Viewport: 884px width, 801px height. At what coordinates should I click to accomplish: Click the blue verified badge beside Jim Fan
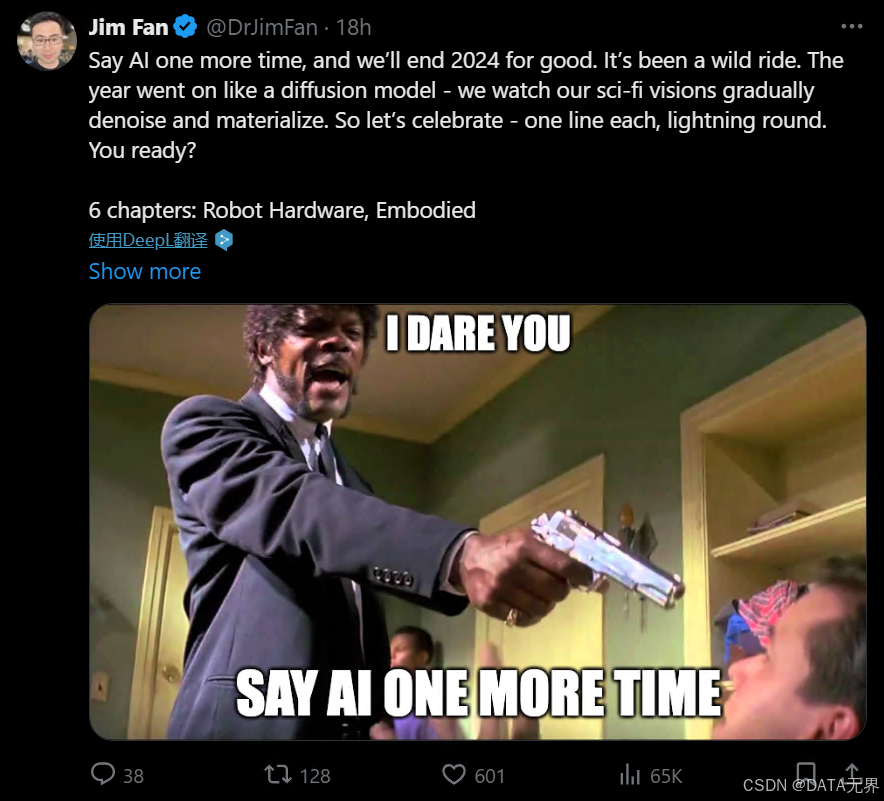click(x=185, y=26)
